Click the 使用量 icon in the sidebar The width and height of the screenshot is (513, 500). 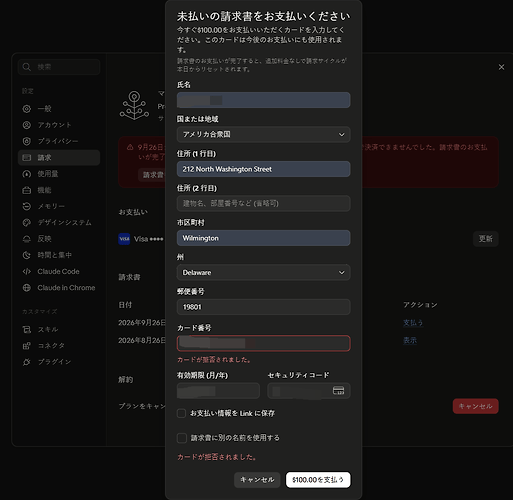click(27, 174)
